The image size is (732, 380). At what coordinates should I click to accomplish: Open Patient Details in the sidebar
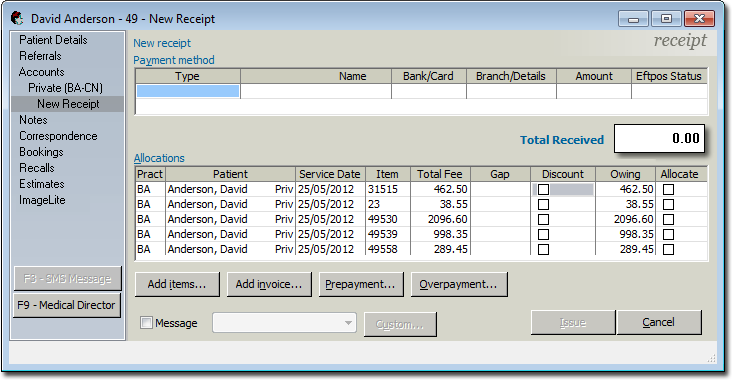53,40
